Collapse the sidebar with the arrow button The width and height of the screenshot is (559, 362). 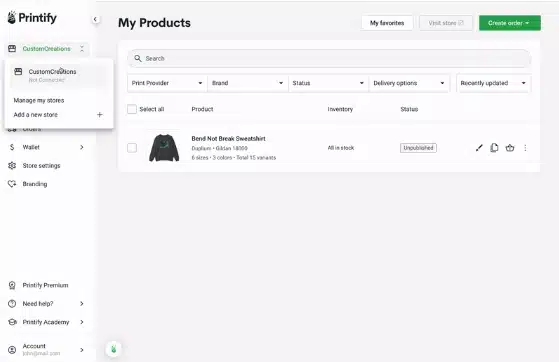click(95, 19)
